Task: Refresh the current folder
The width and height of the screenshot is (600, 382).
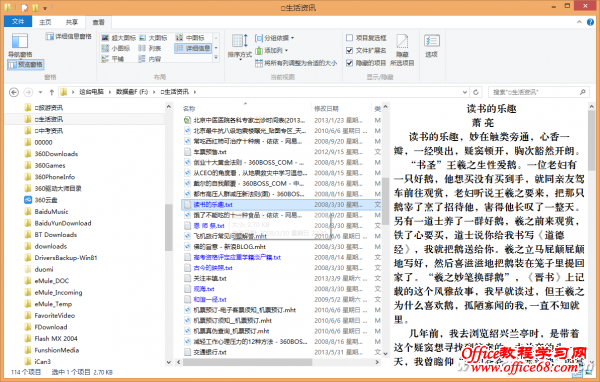Action: tap(476, 92)
